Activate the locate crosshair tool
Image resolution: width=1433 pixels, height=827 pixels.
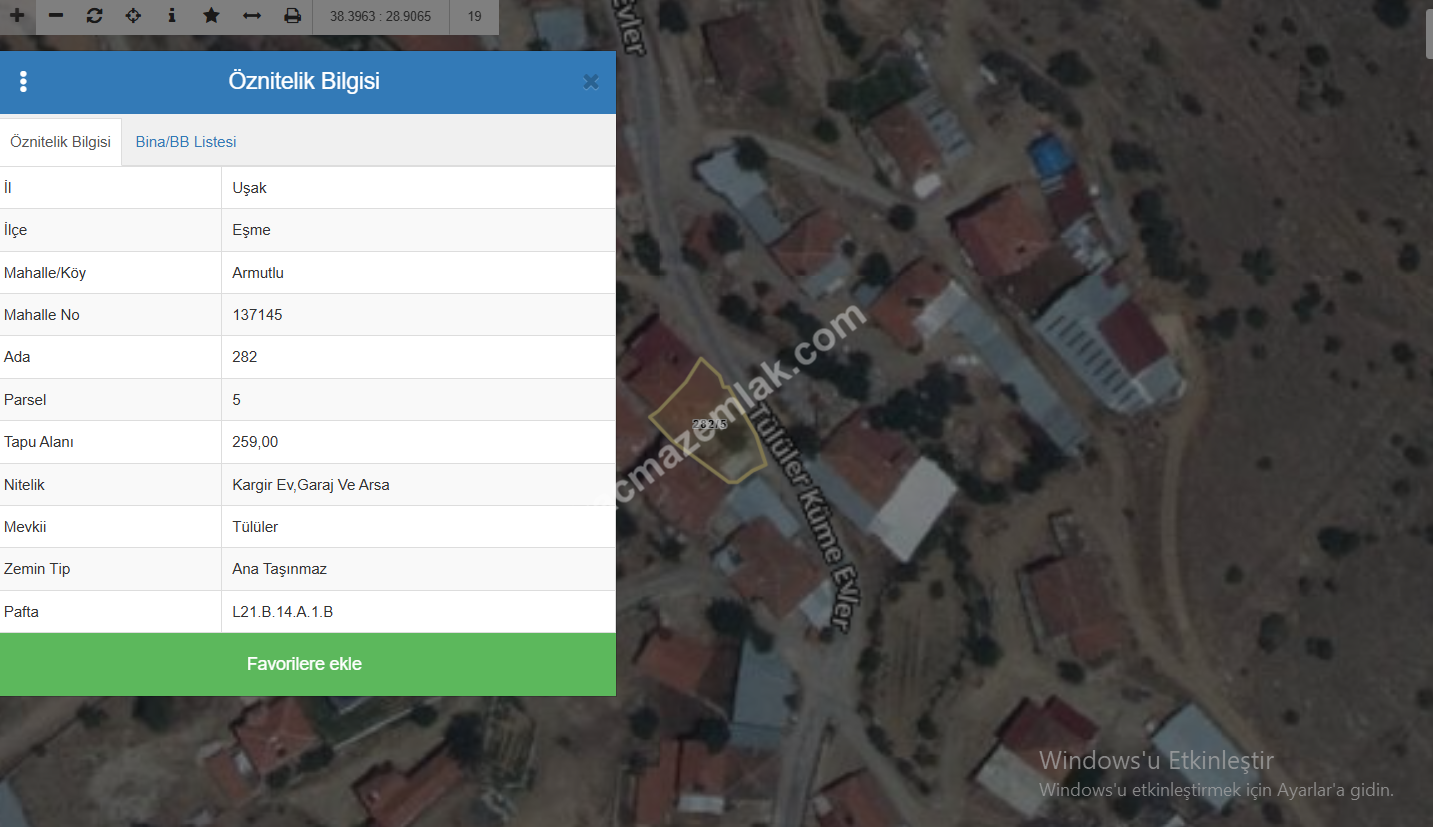point(133,16)
